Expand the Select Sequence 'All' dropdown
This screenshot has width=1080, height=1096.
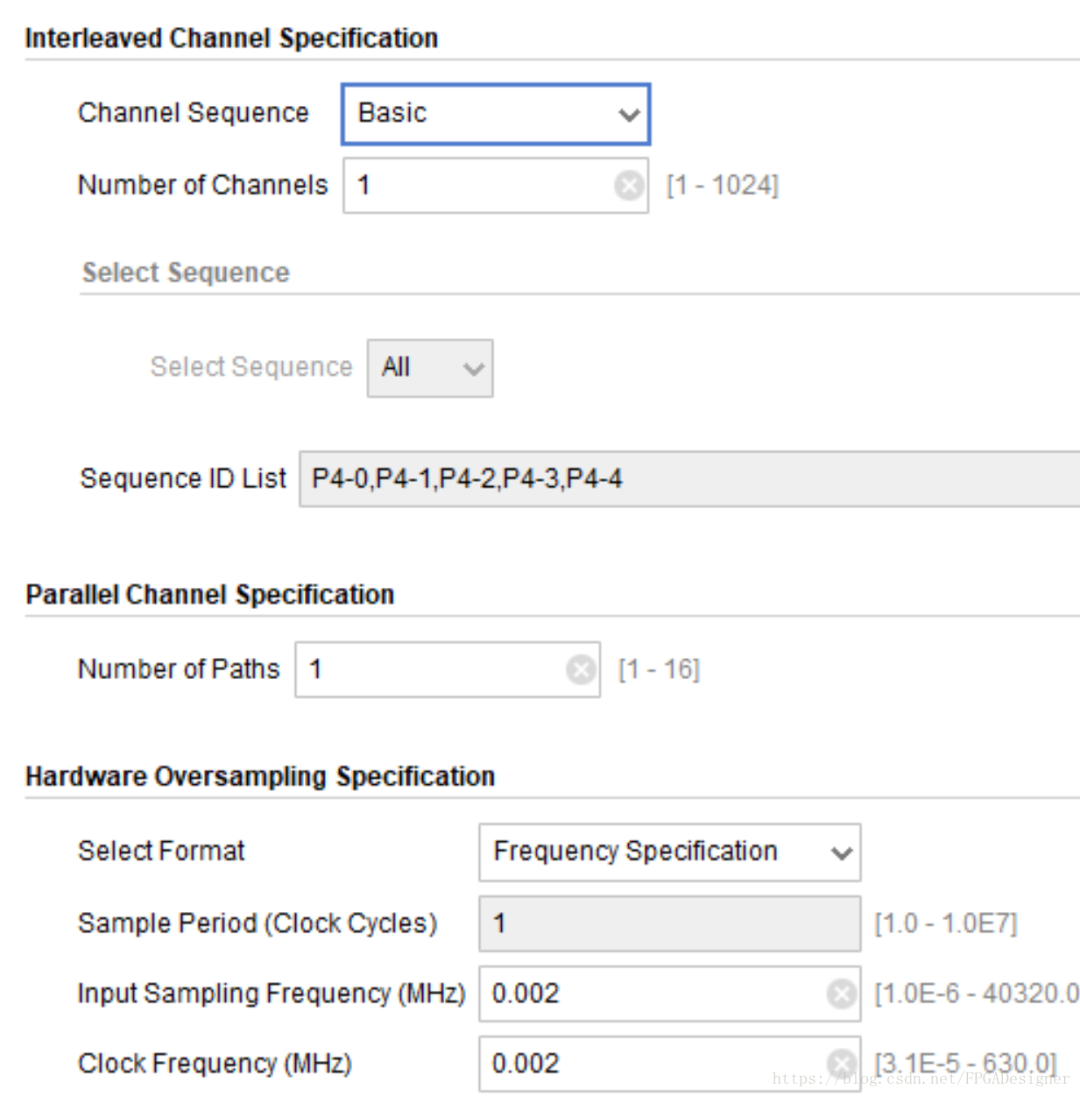(430, 368)
